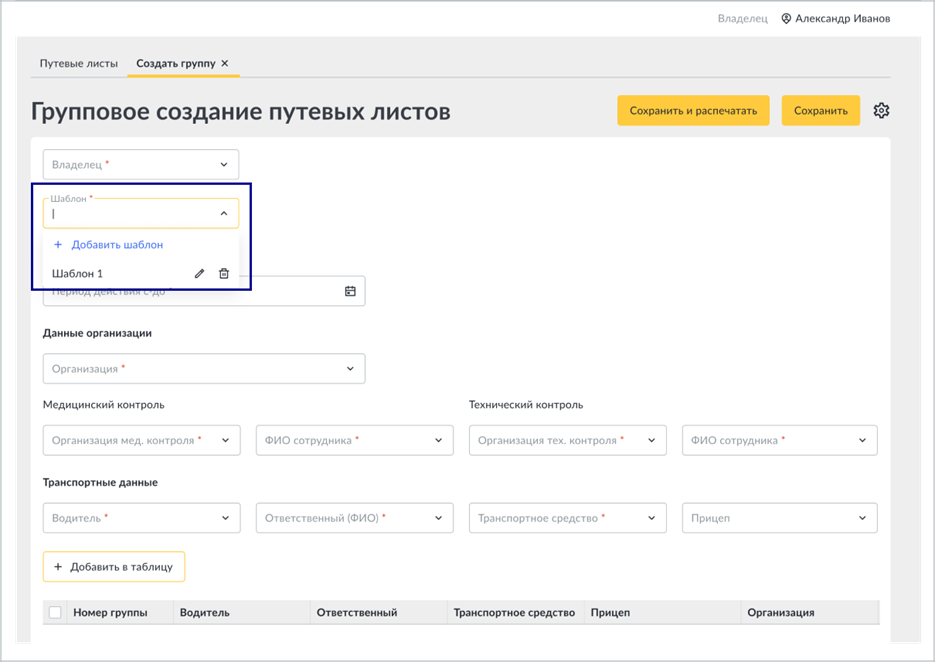Click the user profile icon near Александр Иванов
The width and height of the screenshot is (935, 662).
click(x=786, y=18)
